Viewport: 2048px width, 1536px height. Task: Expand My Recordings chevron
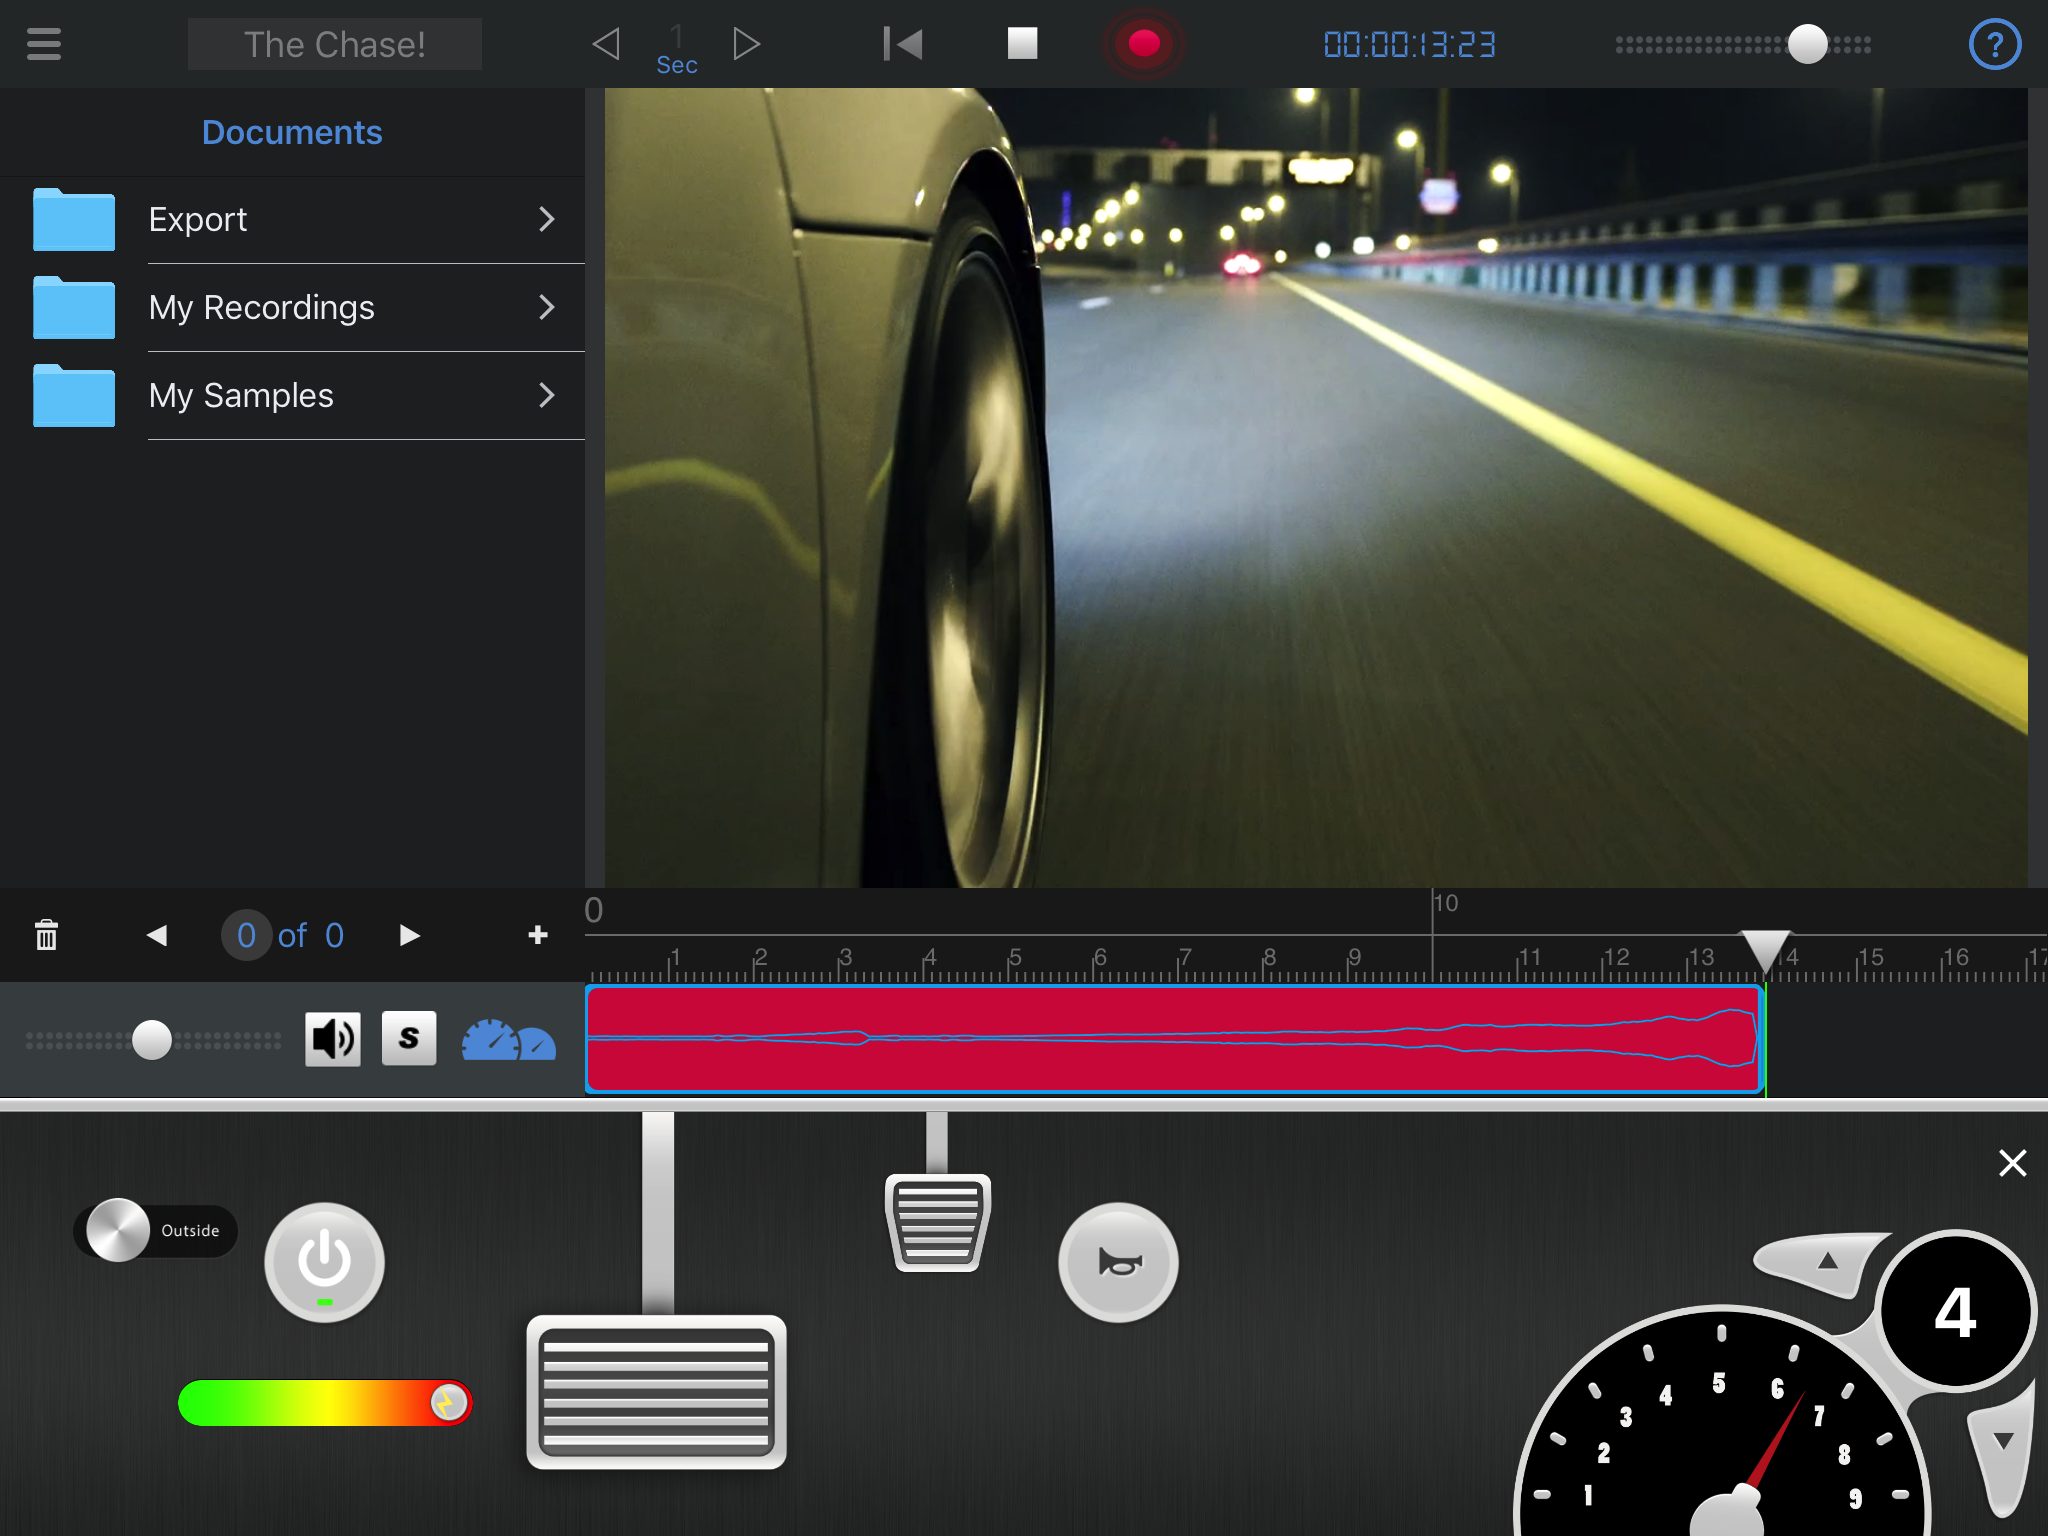[x=546, y=308]
